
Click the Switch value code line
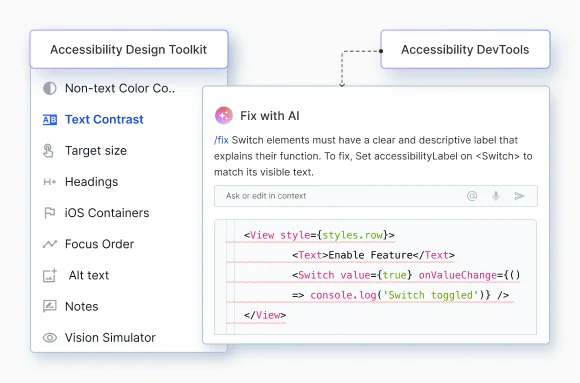coord(406,275)
